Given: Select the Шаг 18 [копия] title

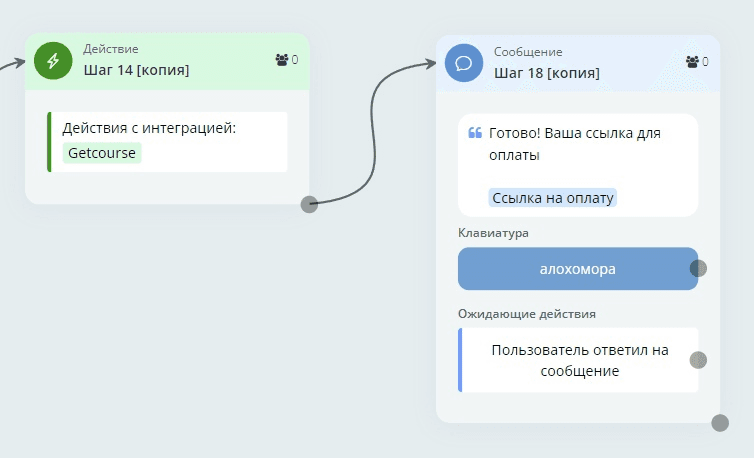Looking at the screenshot, I should coord(547,72).
